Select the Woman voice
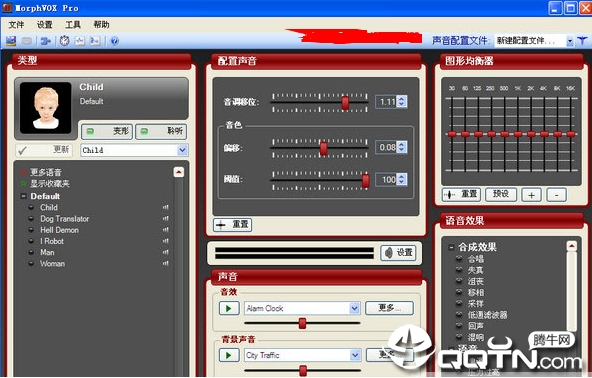 (x=52, y=264)
